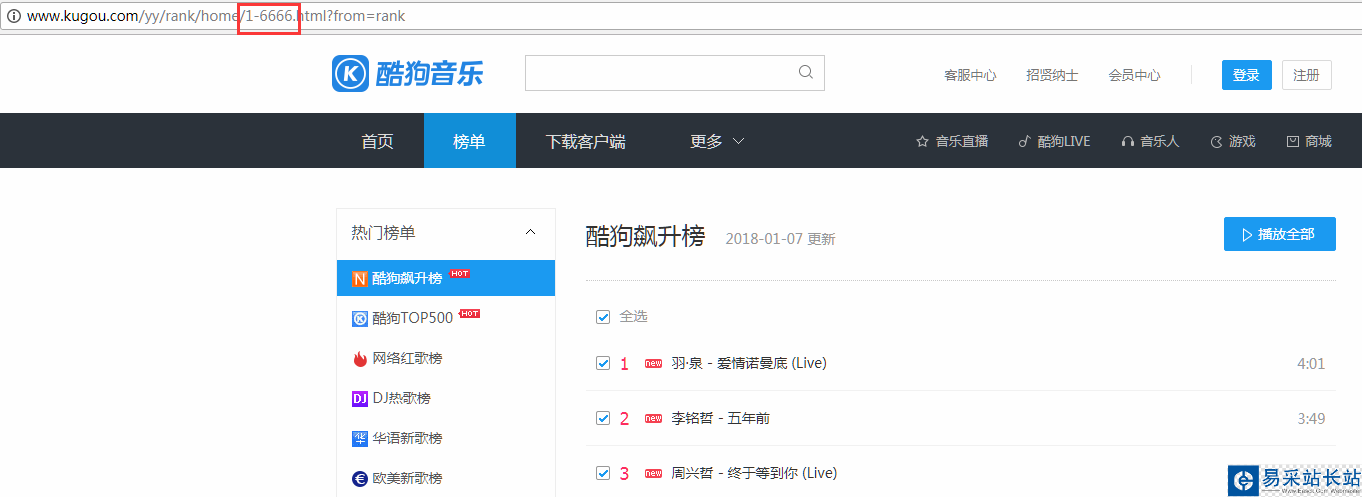Open 音乐直播 in the nav bar

[952, 141]
